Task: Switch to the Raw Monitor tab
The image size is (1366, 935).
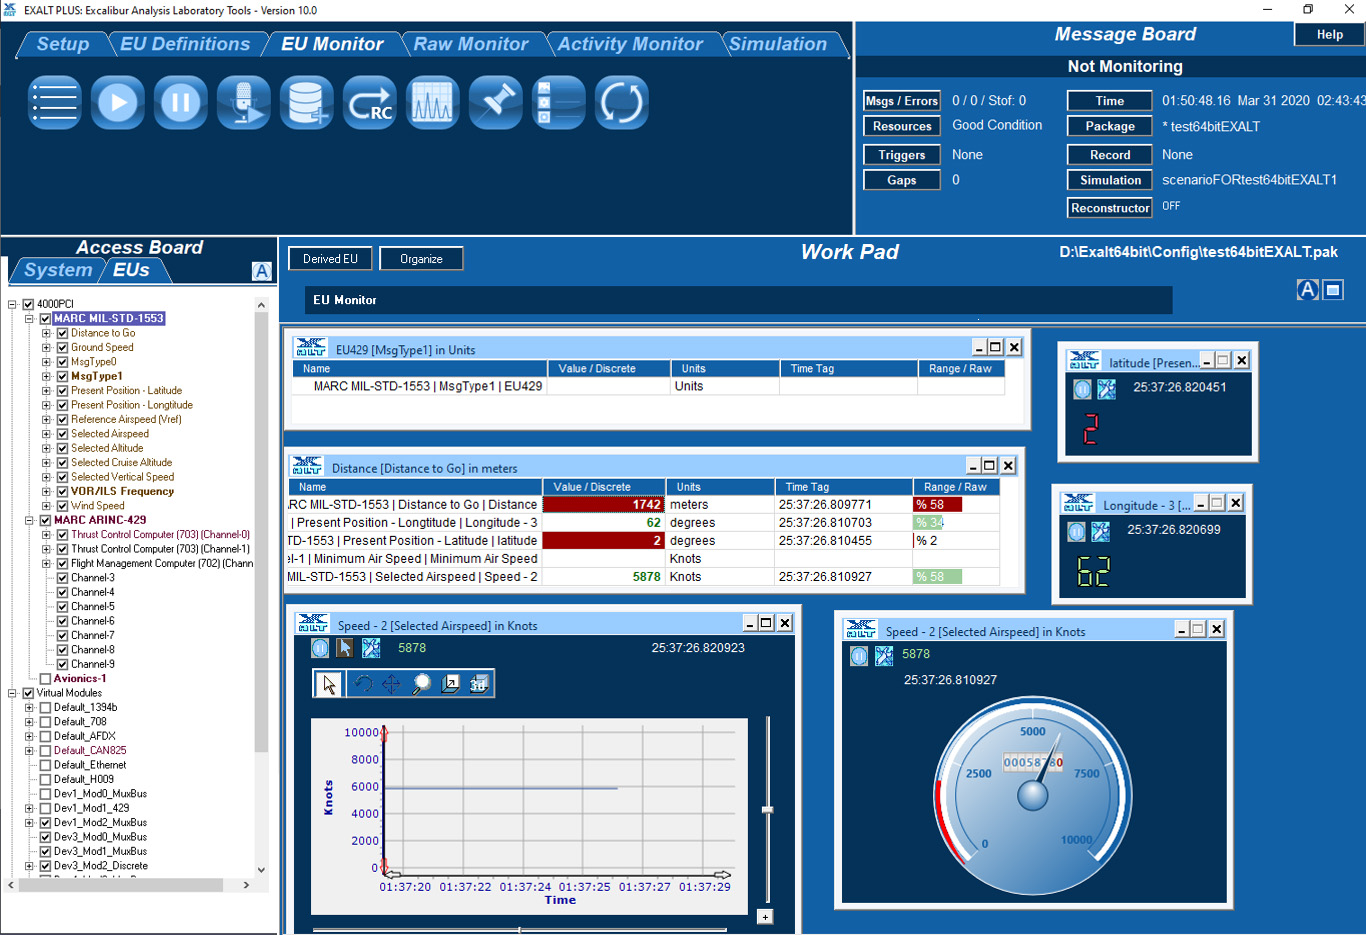Action: [x=471, y=44]
